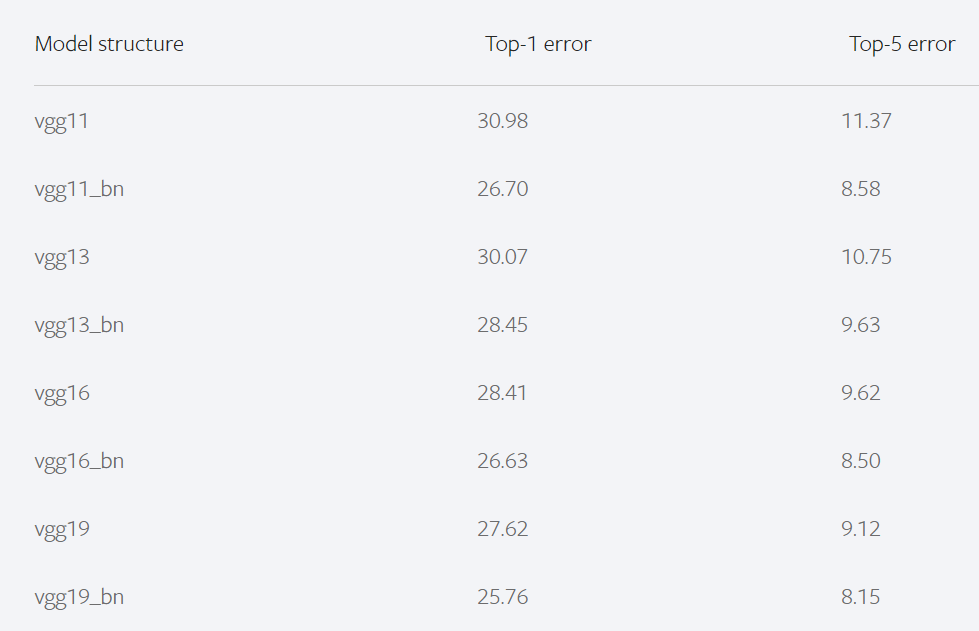The image size is (979, 631).
Task: Click the Model structure column header
Action: [x=109, y=44]
